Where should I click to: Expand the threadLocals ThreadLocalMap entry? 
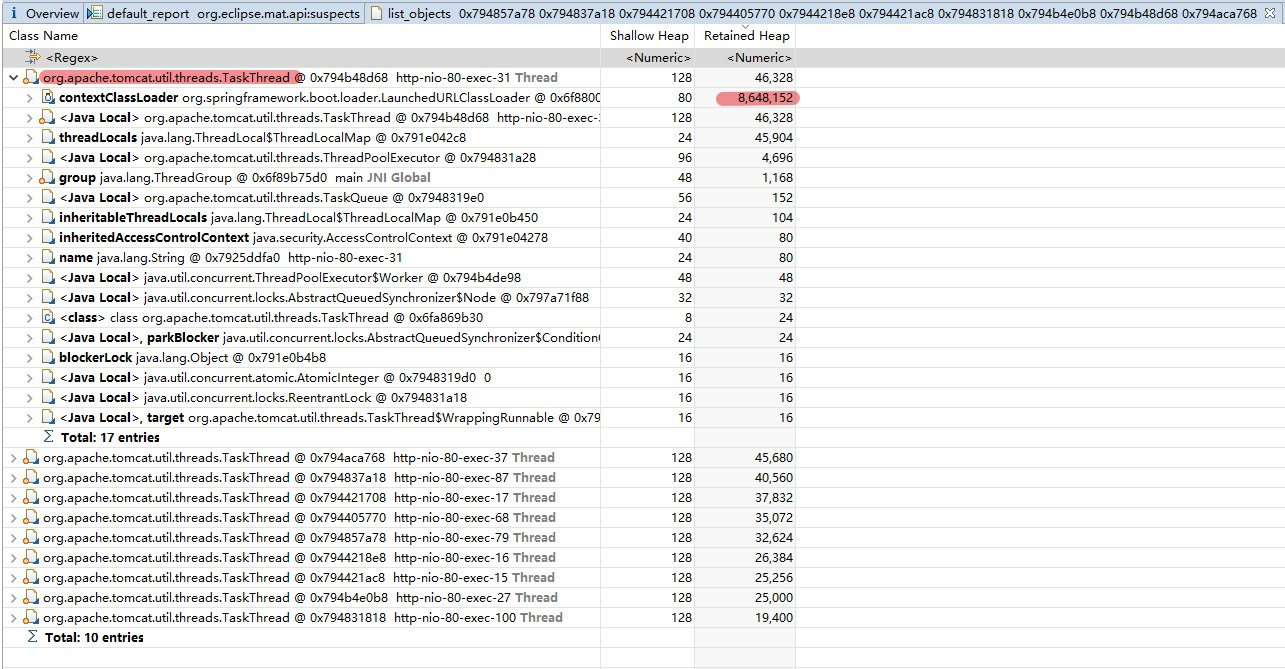tap(30, 138)
